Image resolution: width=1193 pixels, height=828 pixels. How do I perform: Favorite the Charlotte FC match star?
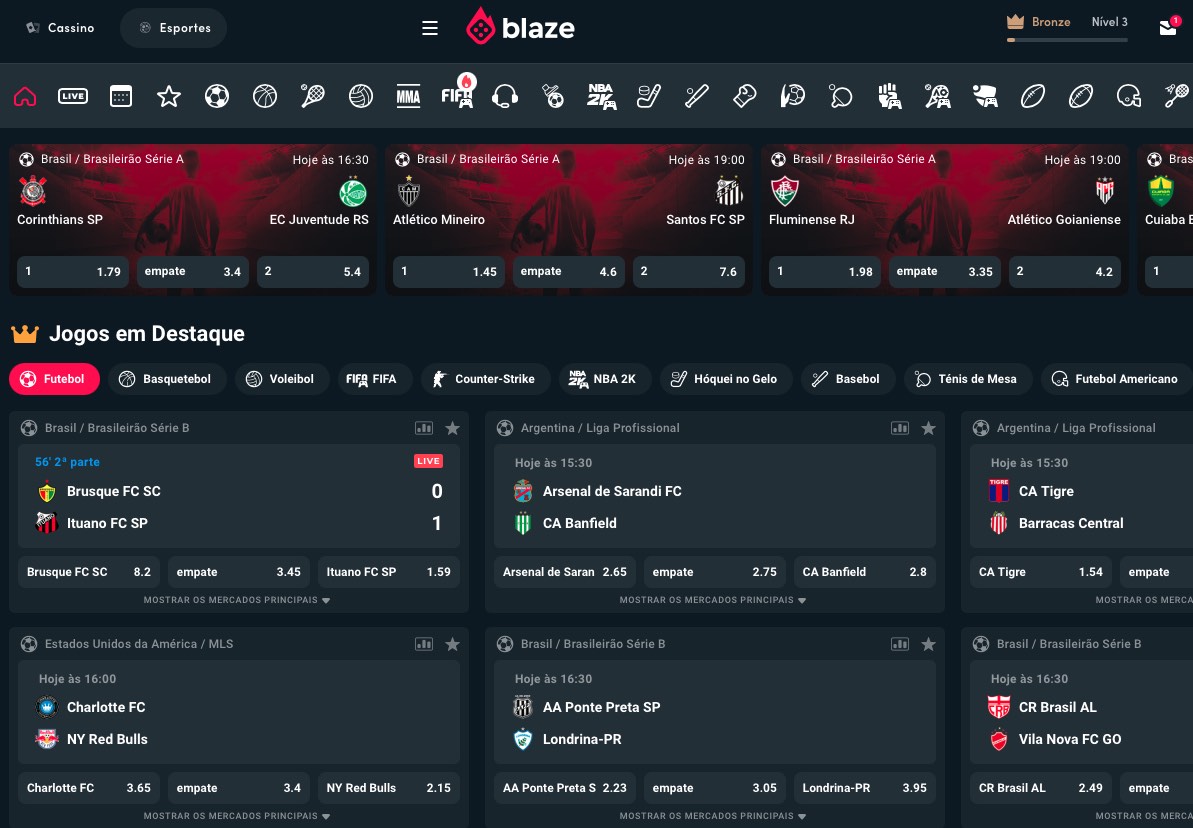click(x=453, y=644)
